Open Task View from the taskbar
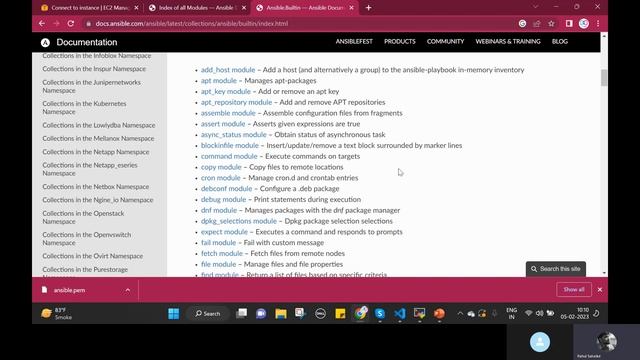The height and width of the screenshot is (360, 640). click(x=242, y=313)
